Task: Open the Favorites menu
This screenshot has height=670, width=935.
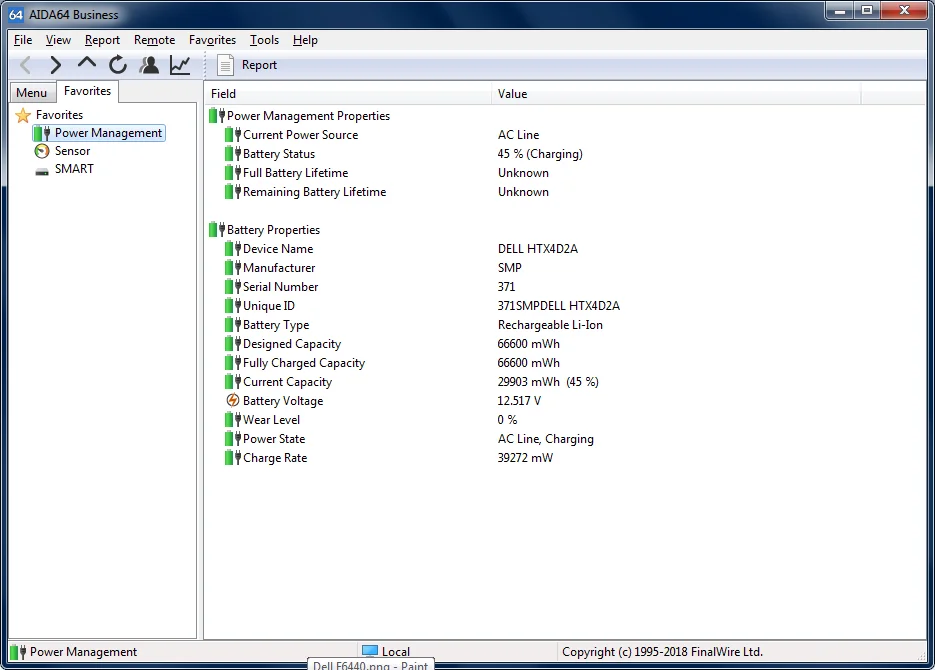Action: (212, 40)
